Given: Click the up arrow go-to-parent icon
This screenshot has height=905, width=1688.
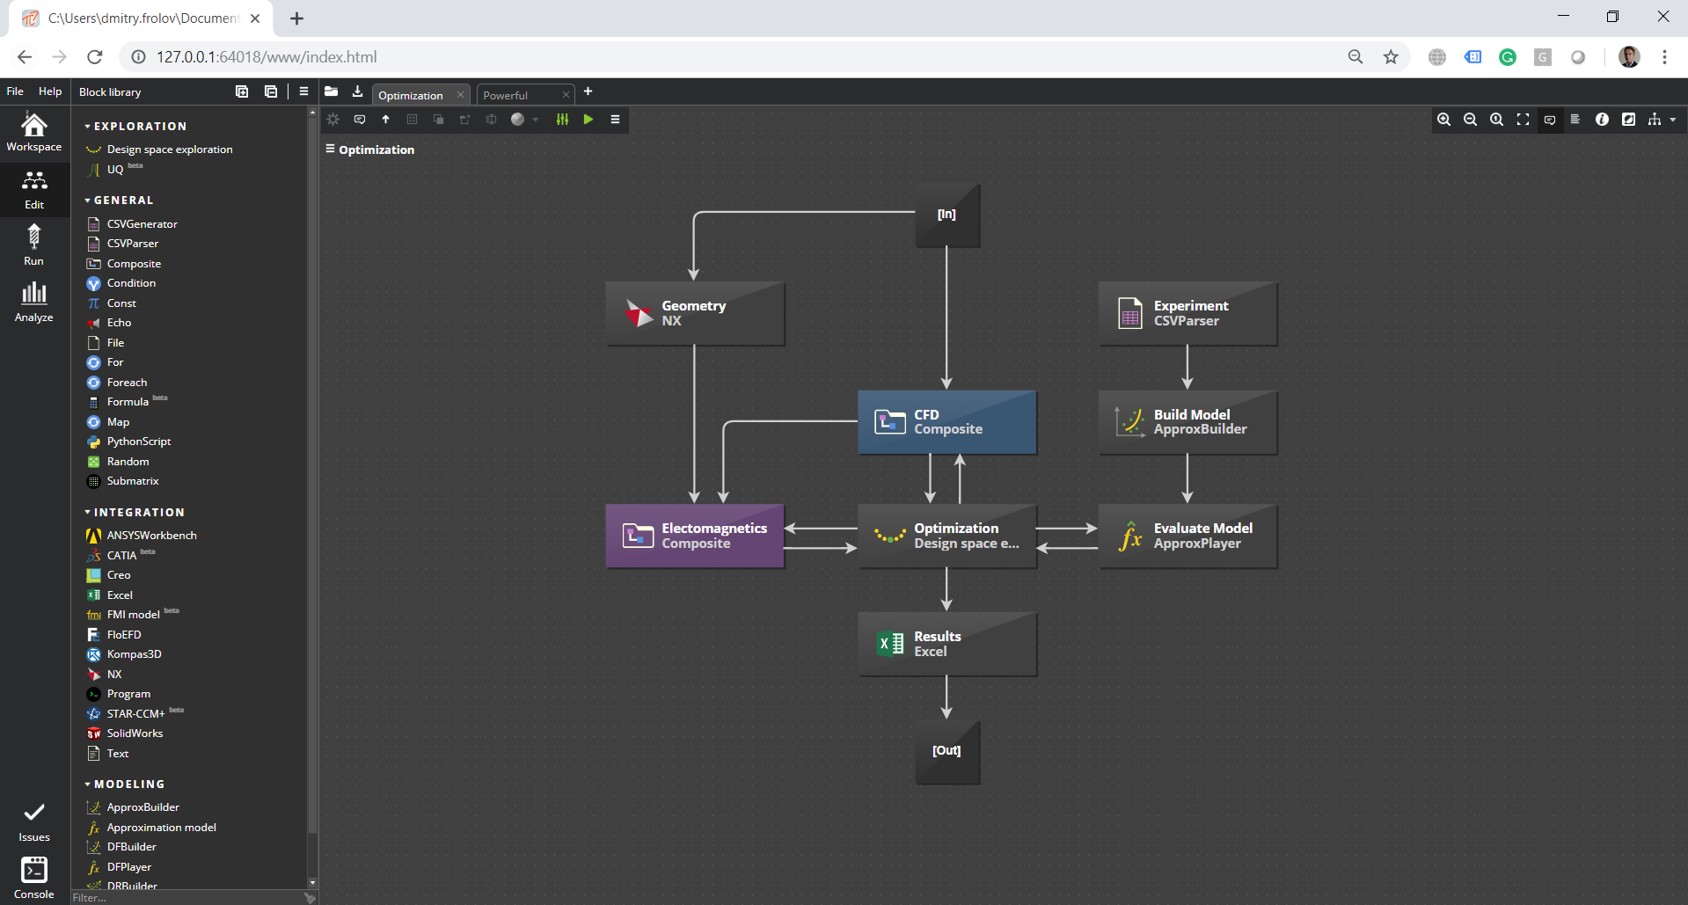Looking at the screenshot, I should 386,120.
